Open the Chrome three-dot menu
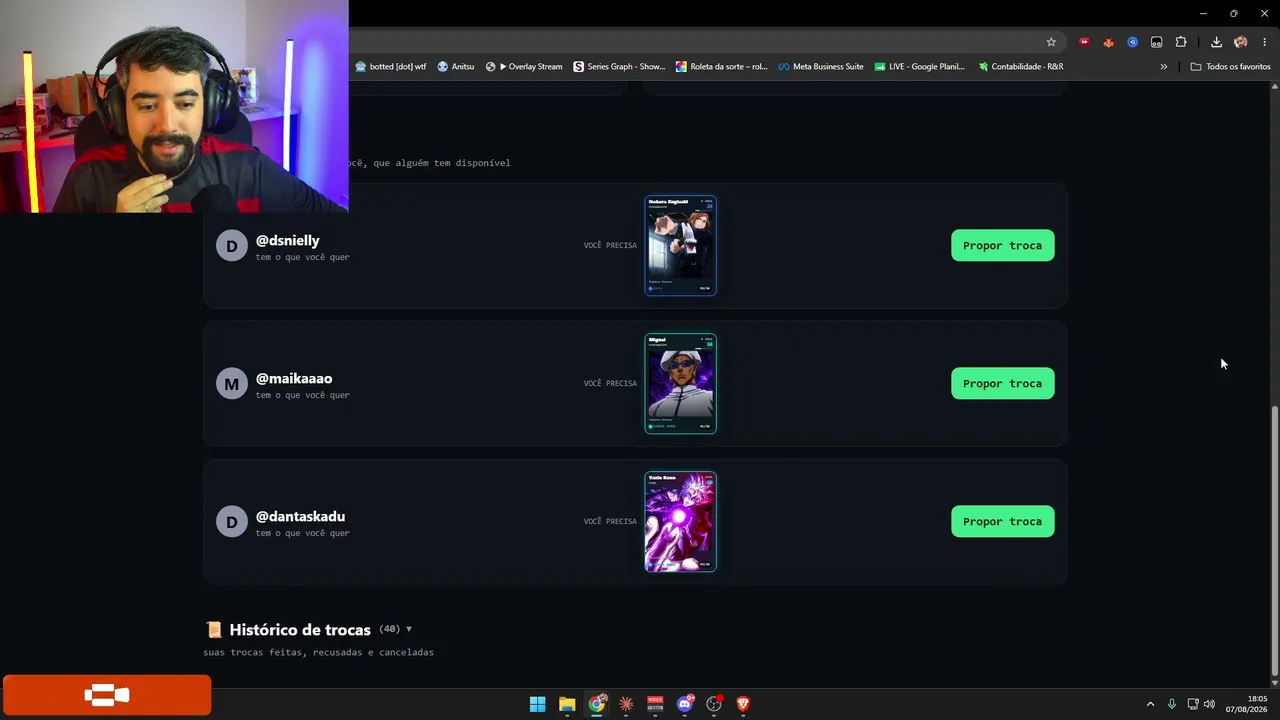 coord(1264,42)
